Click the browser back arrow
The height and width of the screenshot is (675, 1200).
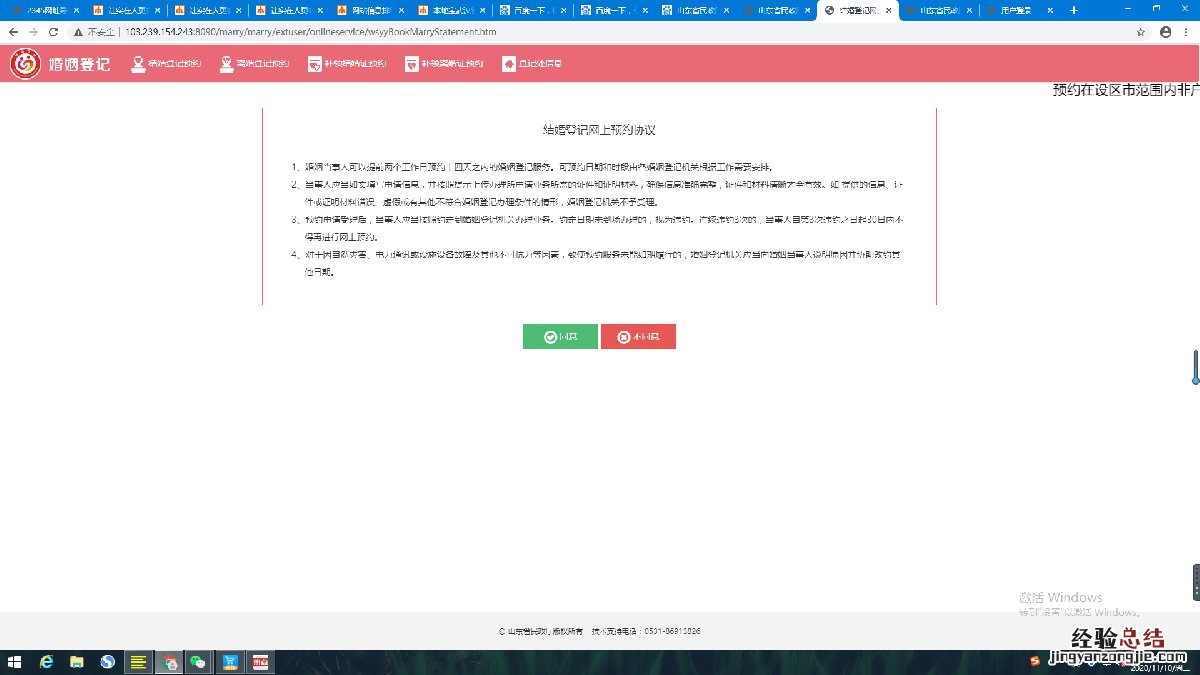[x=13, y=32]
